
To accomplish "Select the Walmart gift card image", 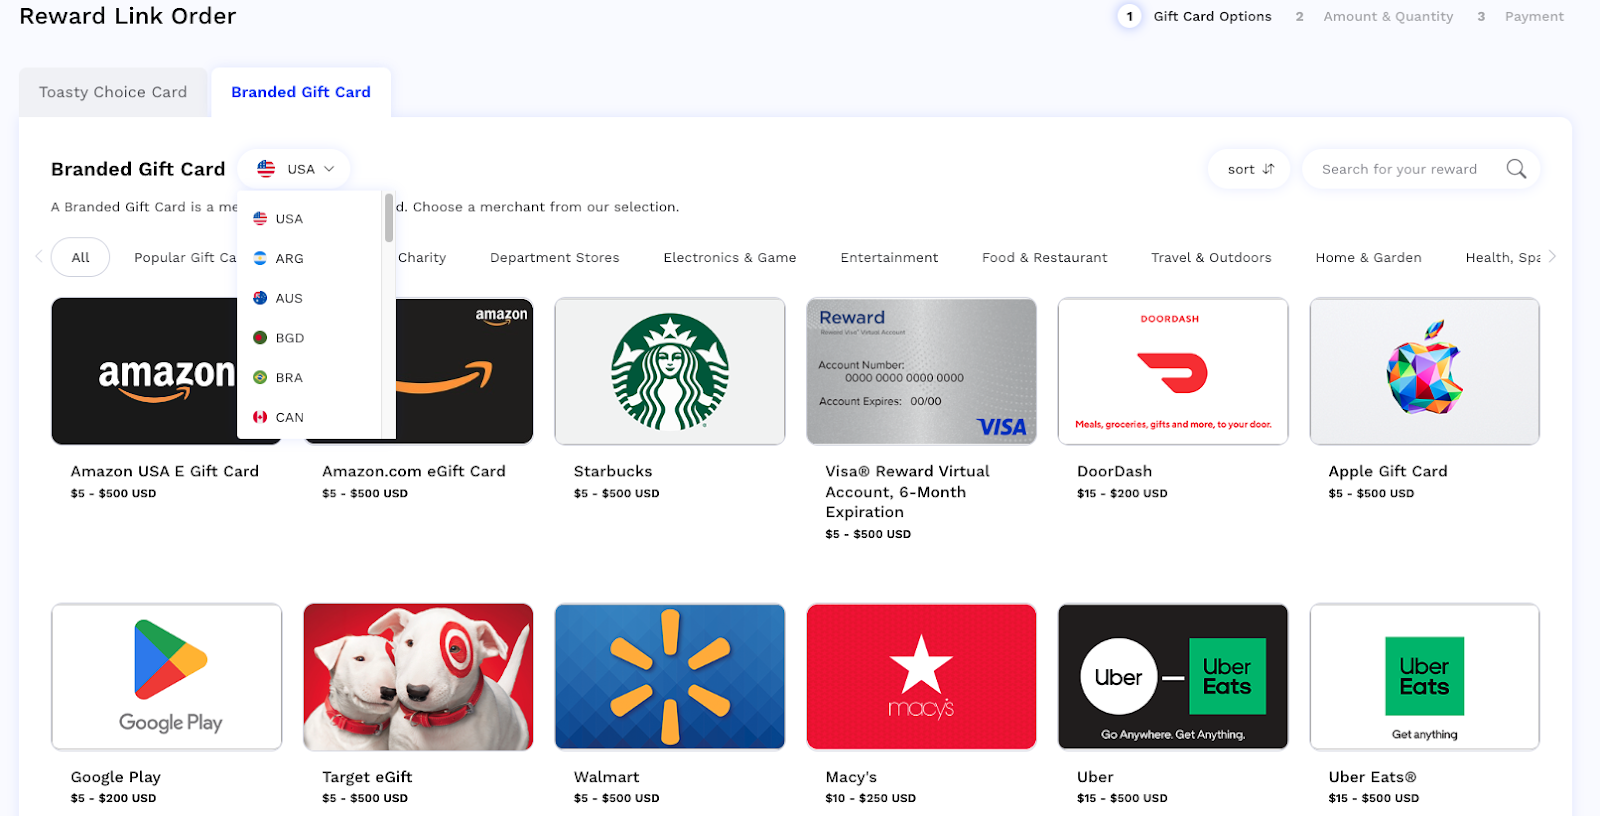I will click(670, 677).
